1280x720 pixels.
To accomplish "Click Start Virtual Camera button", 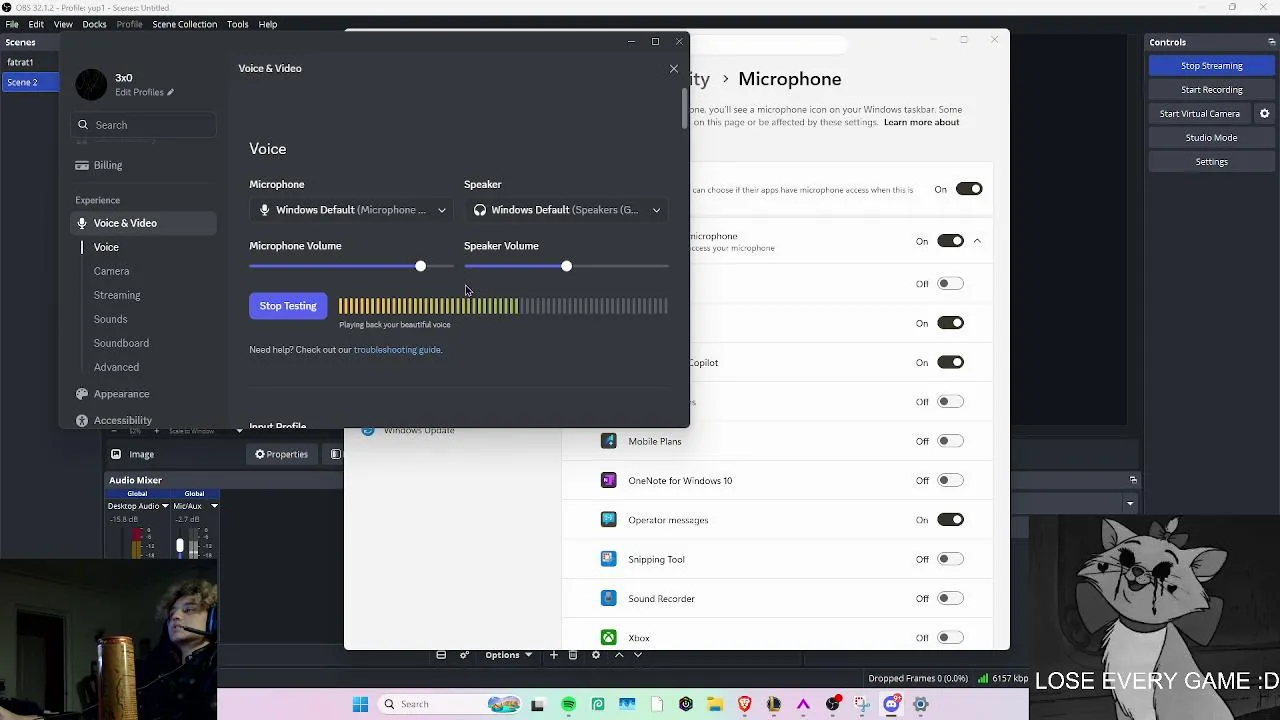I will [1200, 114].
